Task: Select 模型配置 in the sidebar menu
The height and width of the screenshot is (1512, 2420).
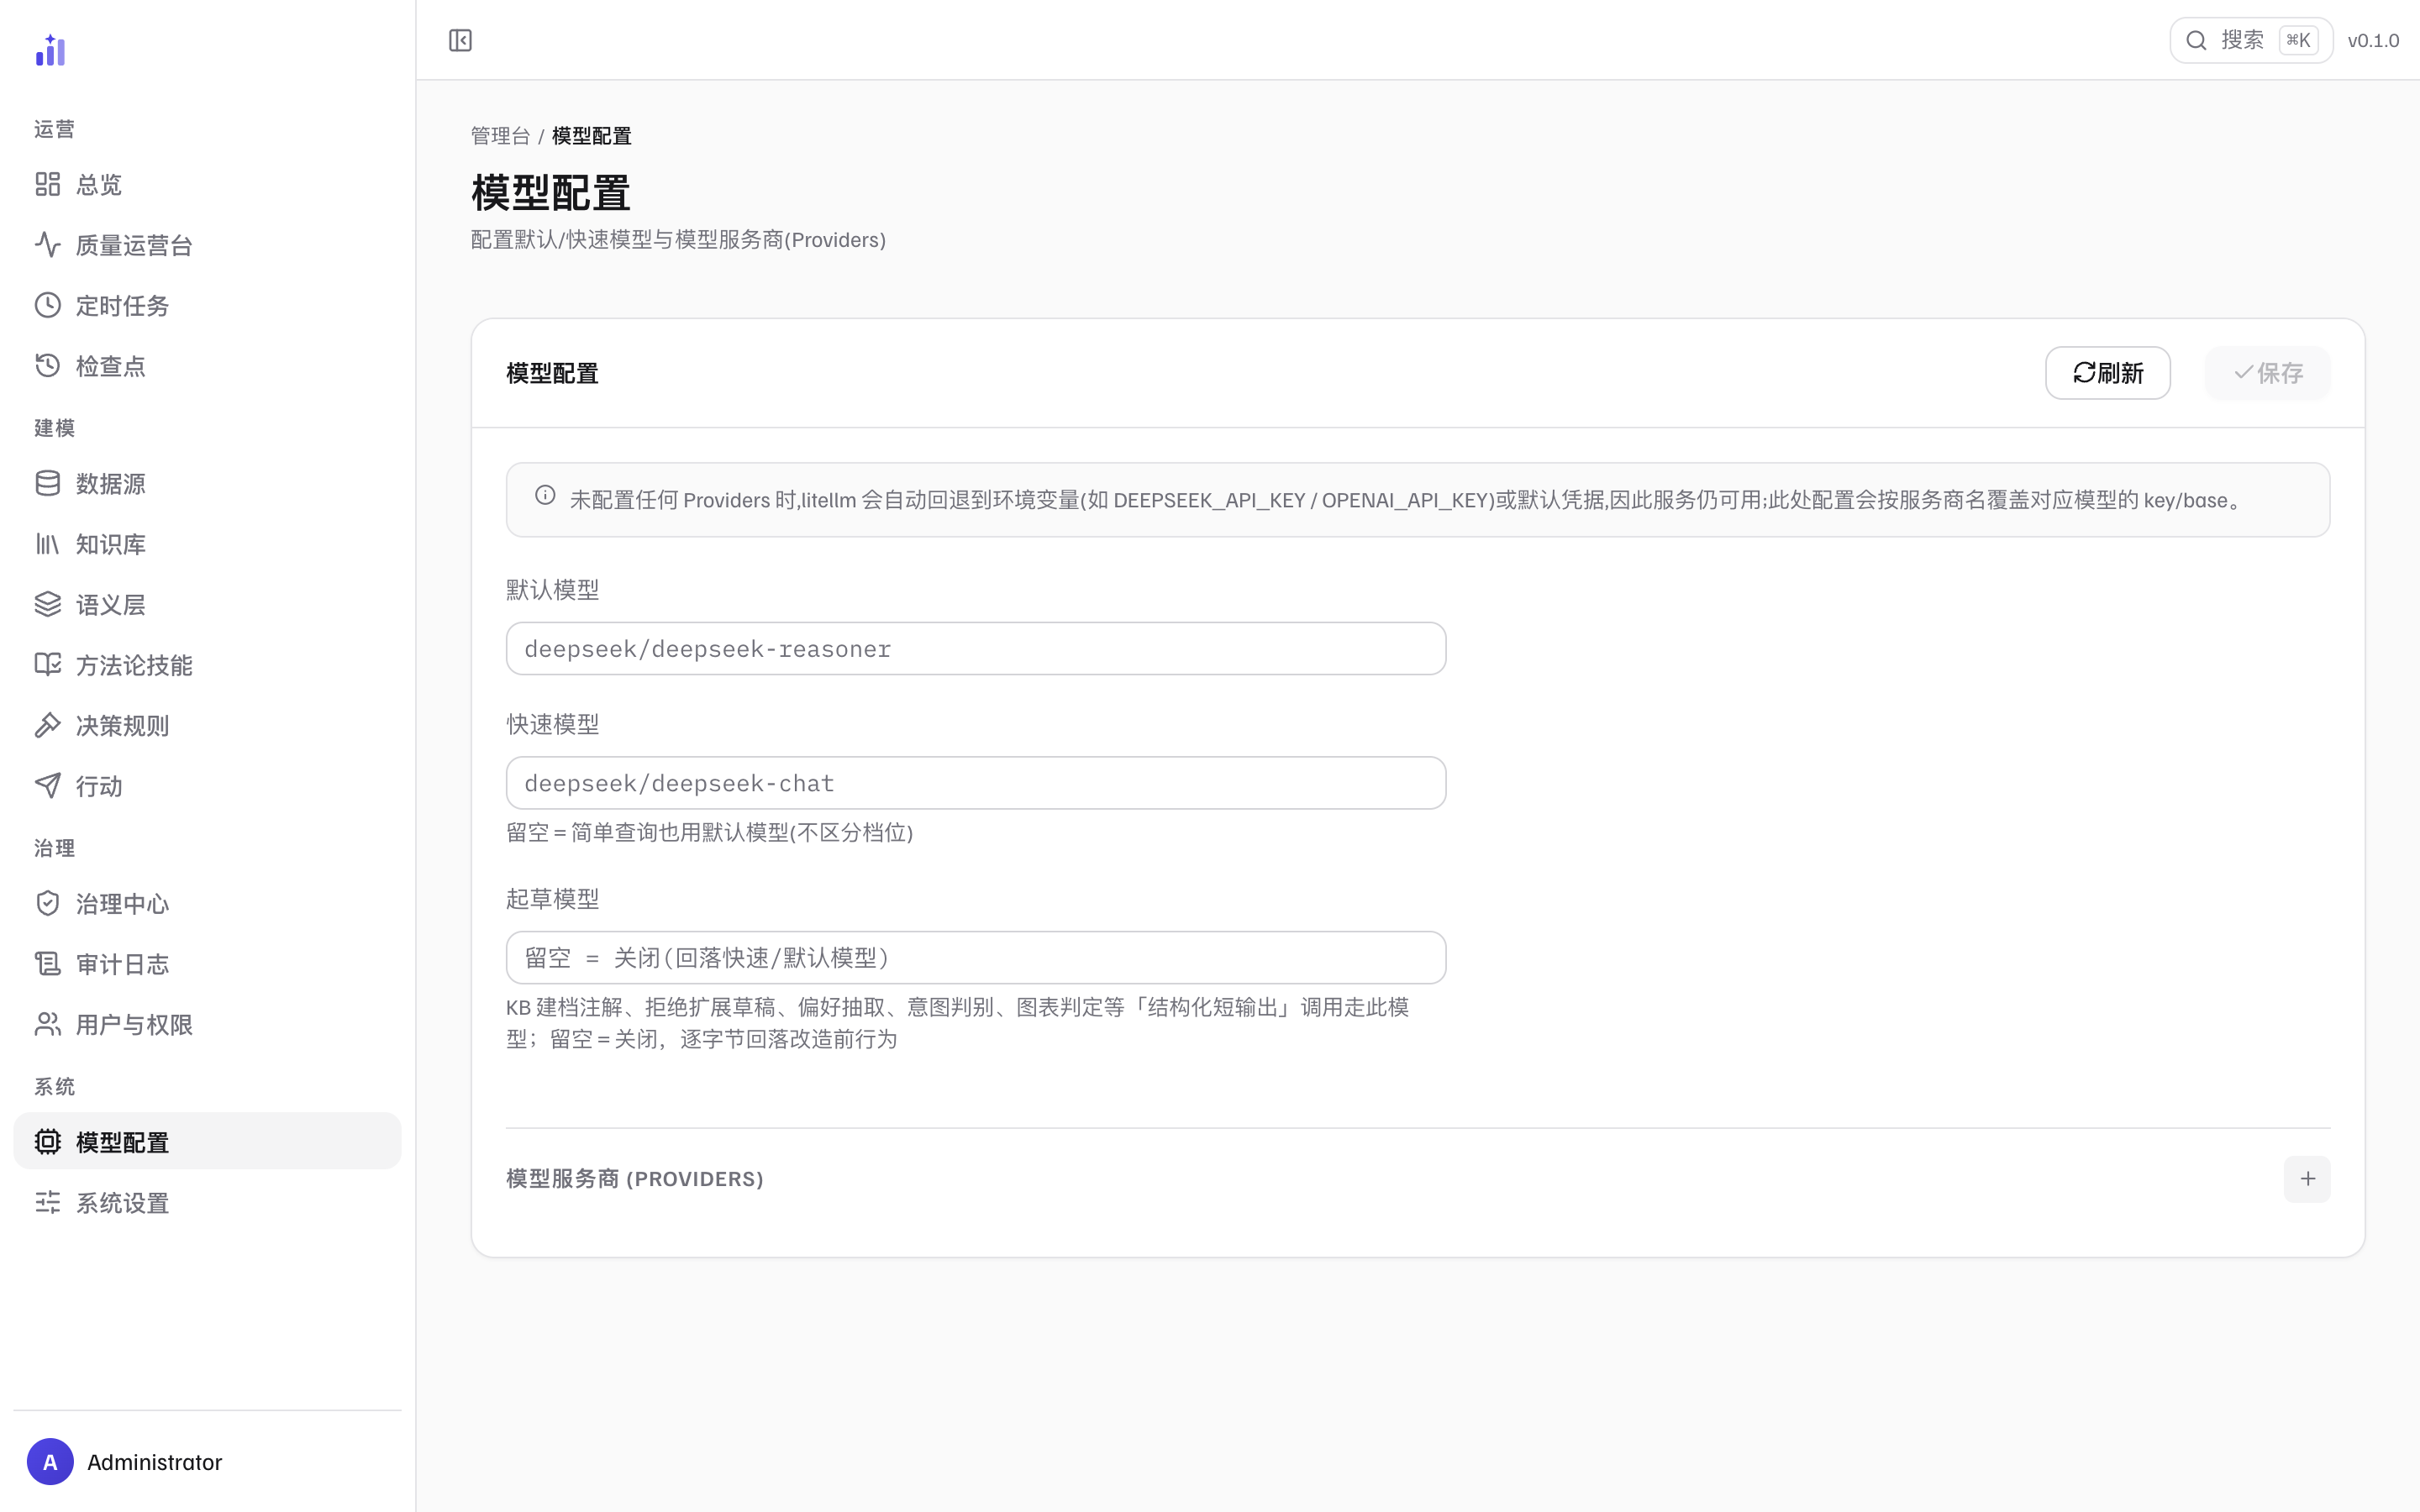Action: [x=207, y=1142]
